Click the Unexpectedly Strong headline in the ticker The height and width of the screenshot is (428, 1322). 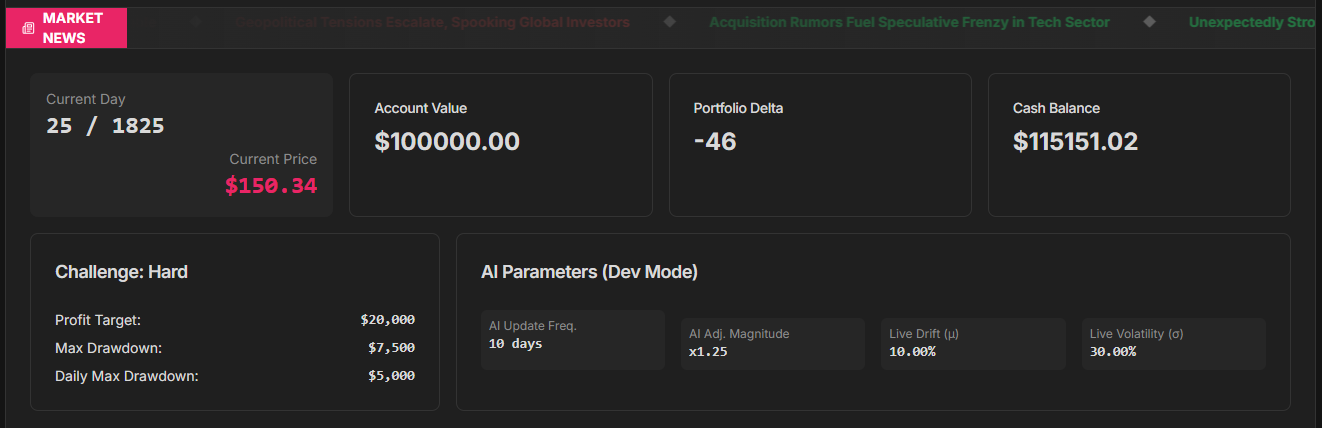click(x=1250, y=22)
